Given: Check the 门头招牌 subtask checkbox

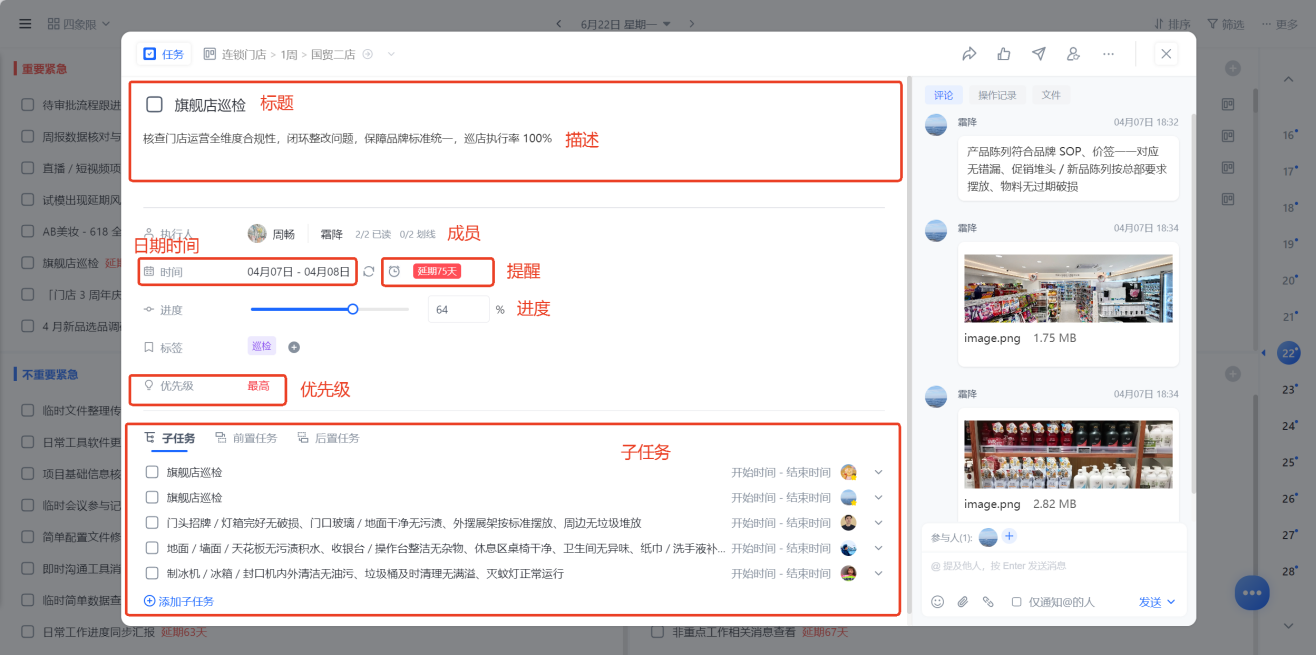Looking at the screenshot, I should (152, 522).
